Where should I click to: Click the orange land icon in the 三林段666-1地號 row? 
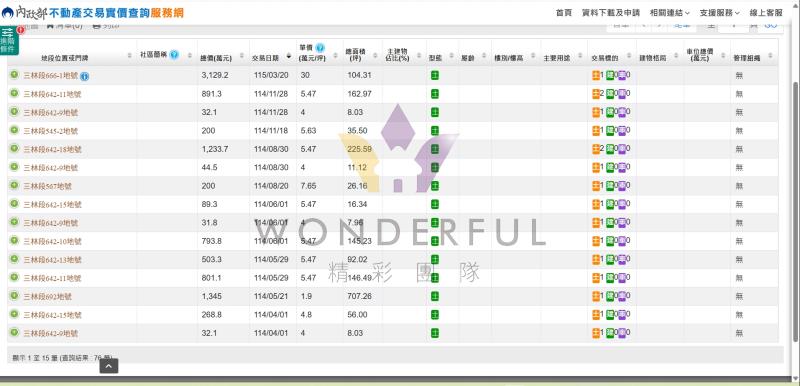(595, 75)
